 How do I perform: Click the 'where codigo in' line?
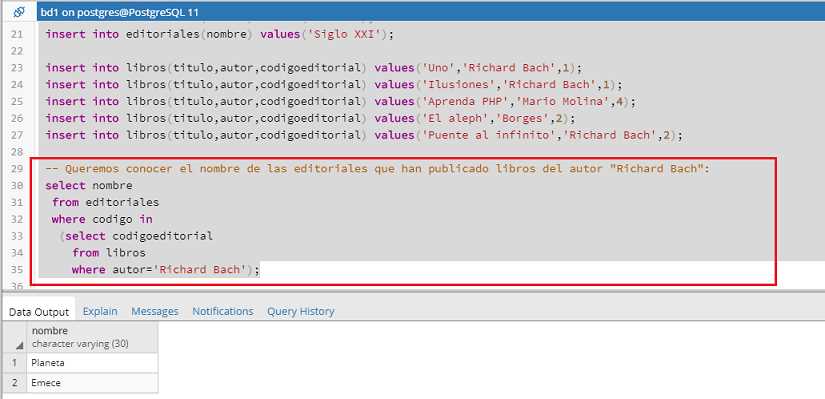pos(102,220)
